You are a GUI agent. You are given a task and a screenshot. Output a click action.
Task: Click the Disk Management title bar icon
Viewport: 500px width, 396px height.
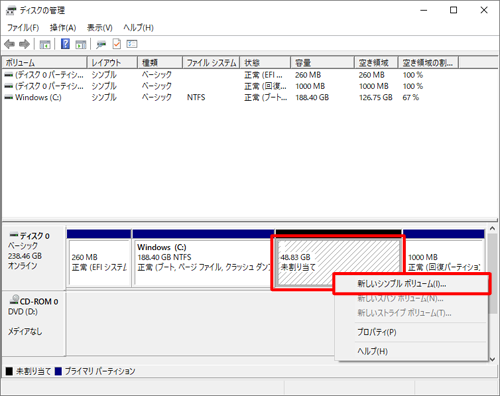11,11
